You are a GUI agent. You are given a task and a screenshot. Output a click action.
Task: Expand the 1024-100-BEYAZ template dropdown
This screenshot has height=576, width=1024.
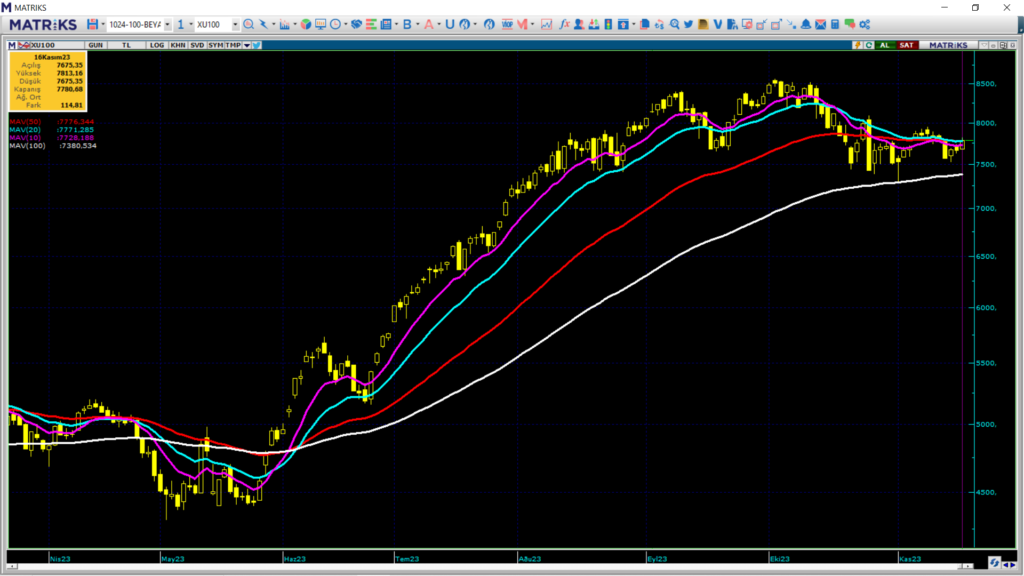point(166,24)
